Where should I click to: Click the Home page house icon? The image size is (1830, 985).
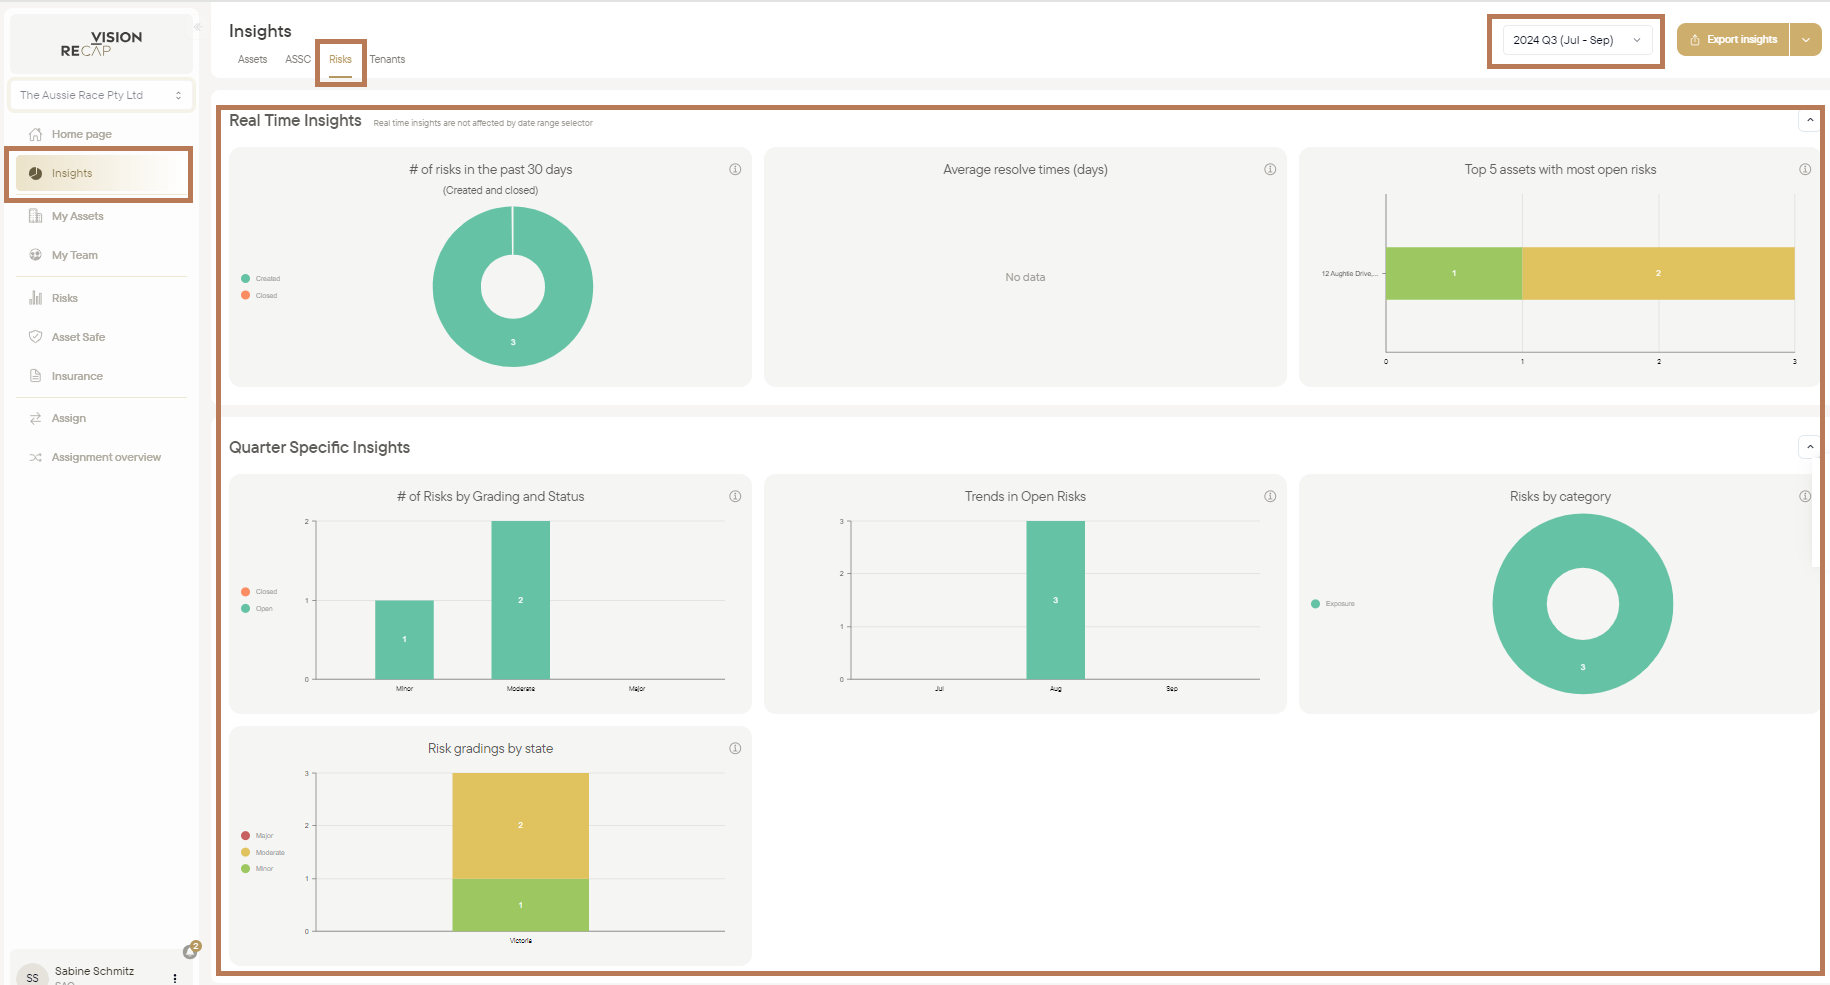36,134
